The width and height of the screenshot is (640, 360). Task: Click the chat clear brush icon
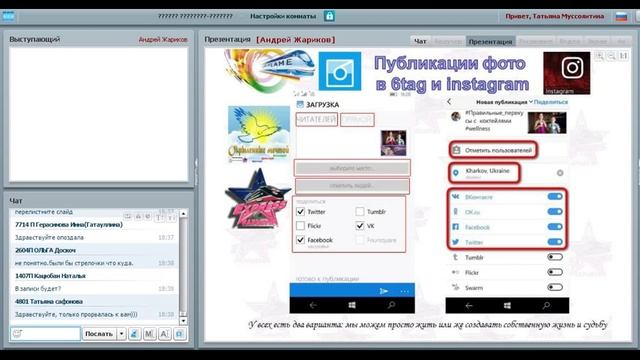134,334
